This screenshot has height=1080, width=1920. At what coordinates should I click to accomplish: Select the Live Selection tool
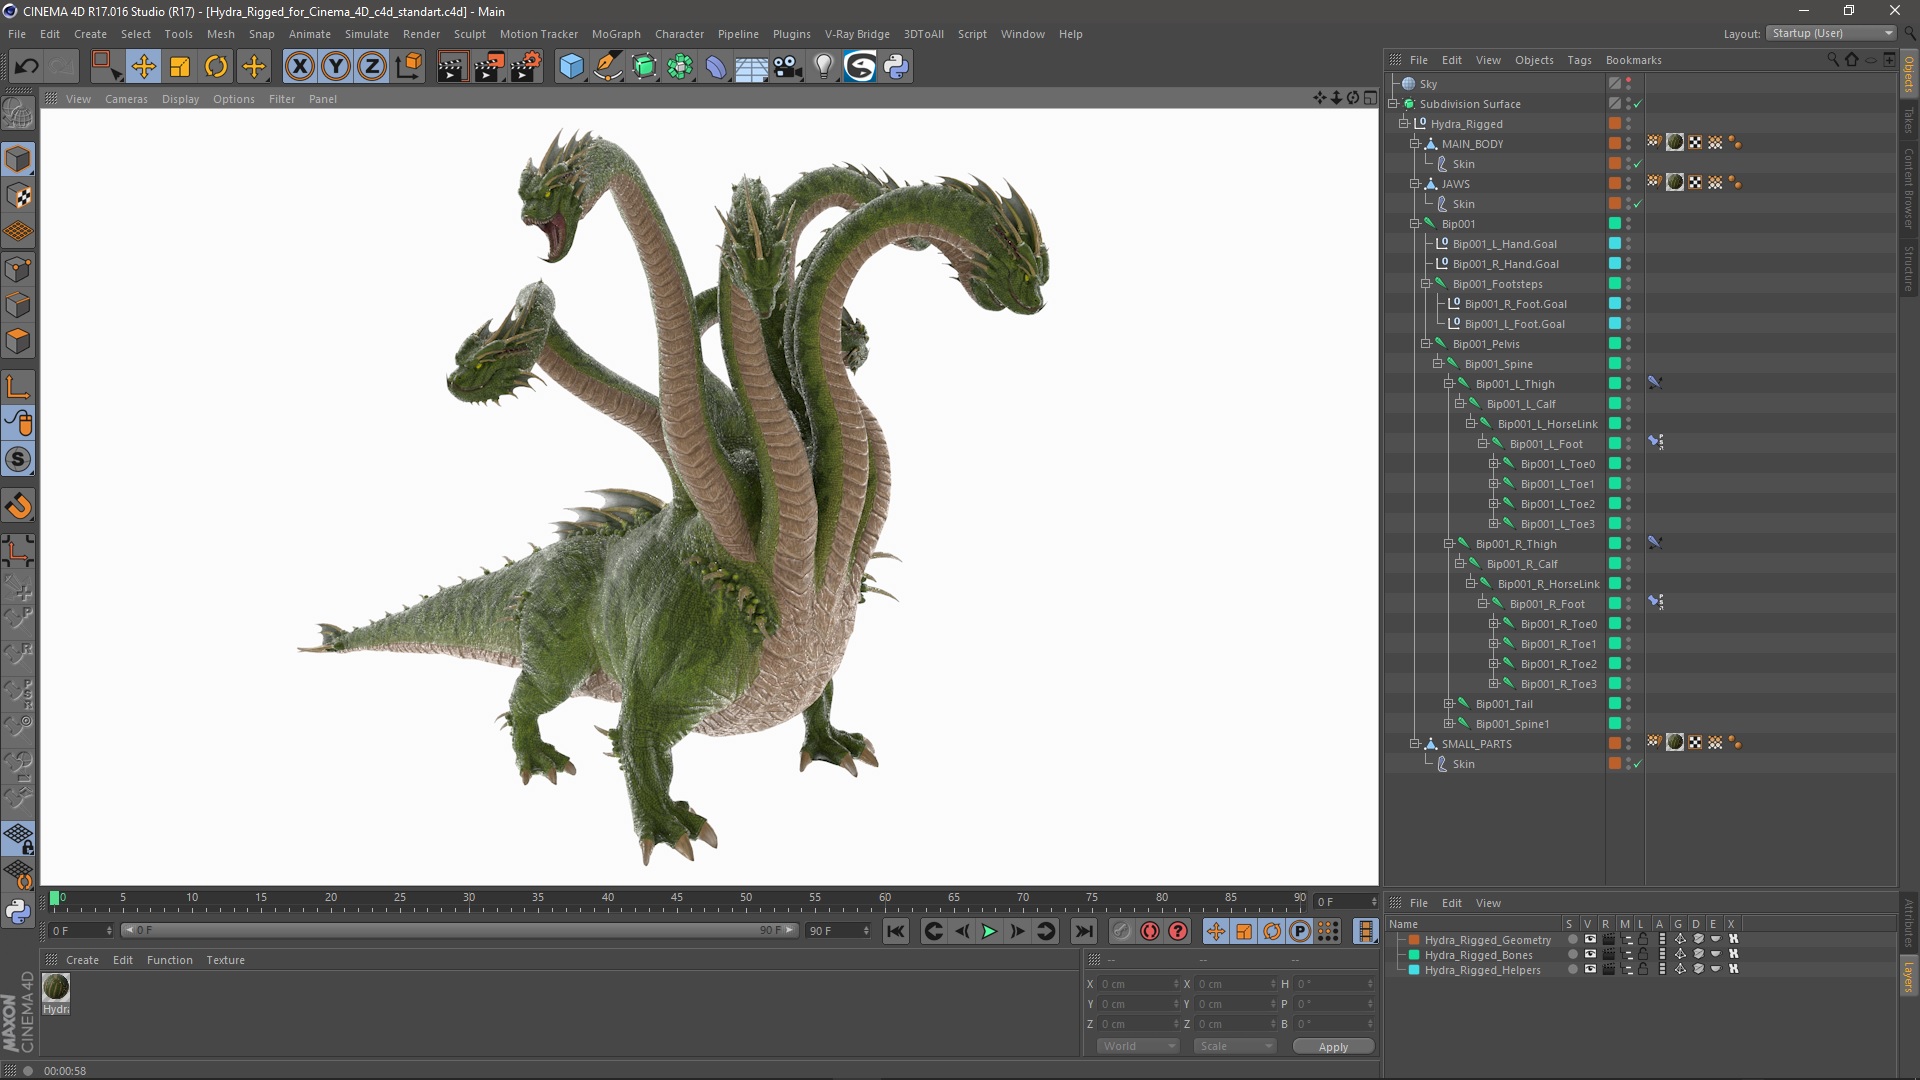tap(105, 67)
